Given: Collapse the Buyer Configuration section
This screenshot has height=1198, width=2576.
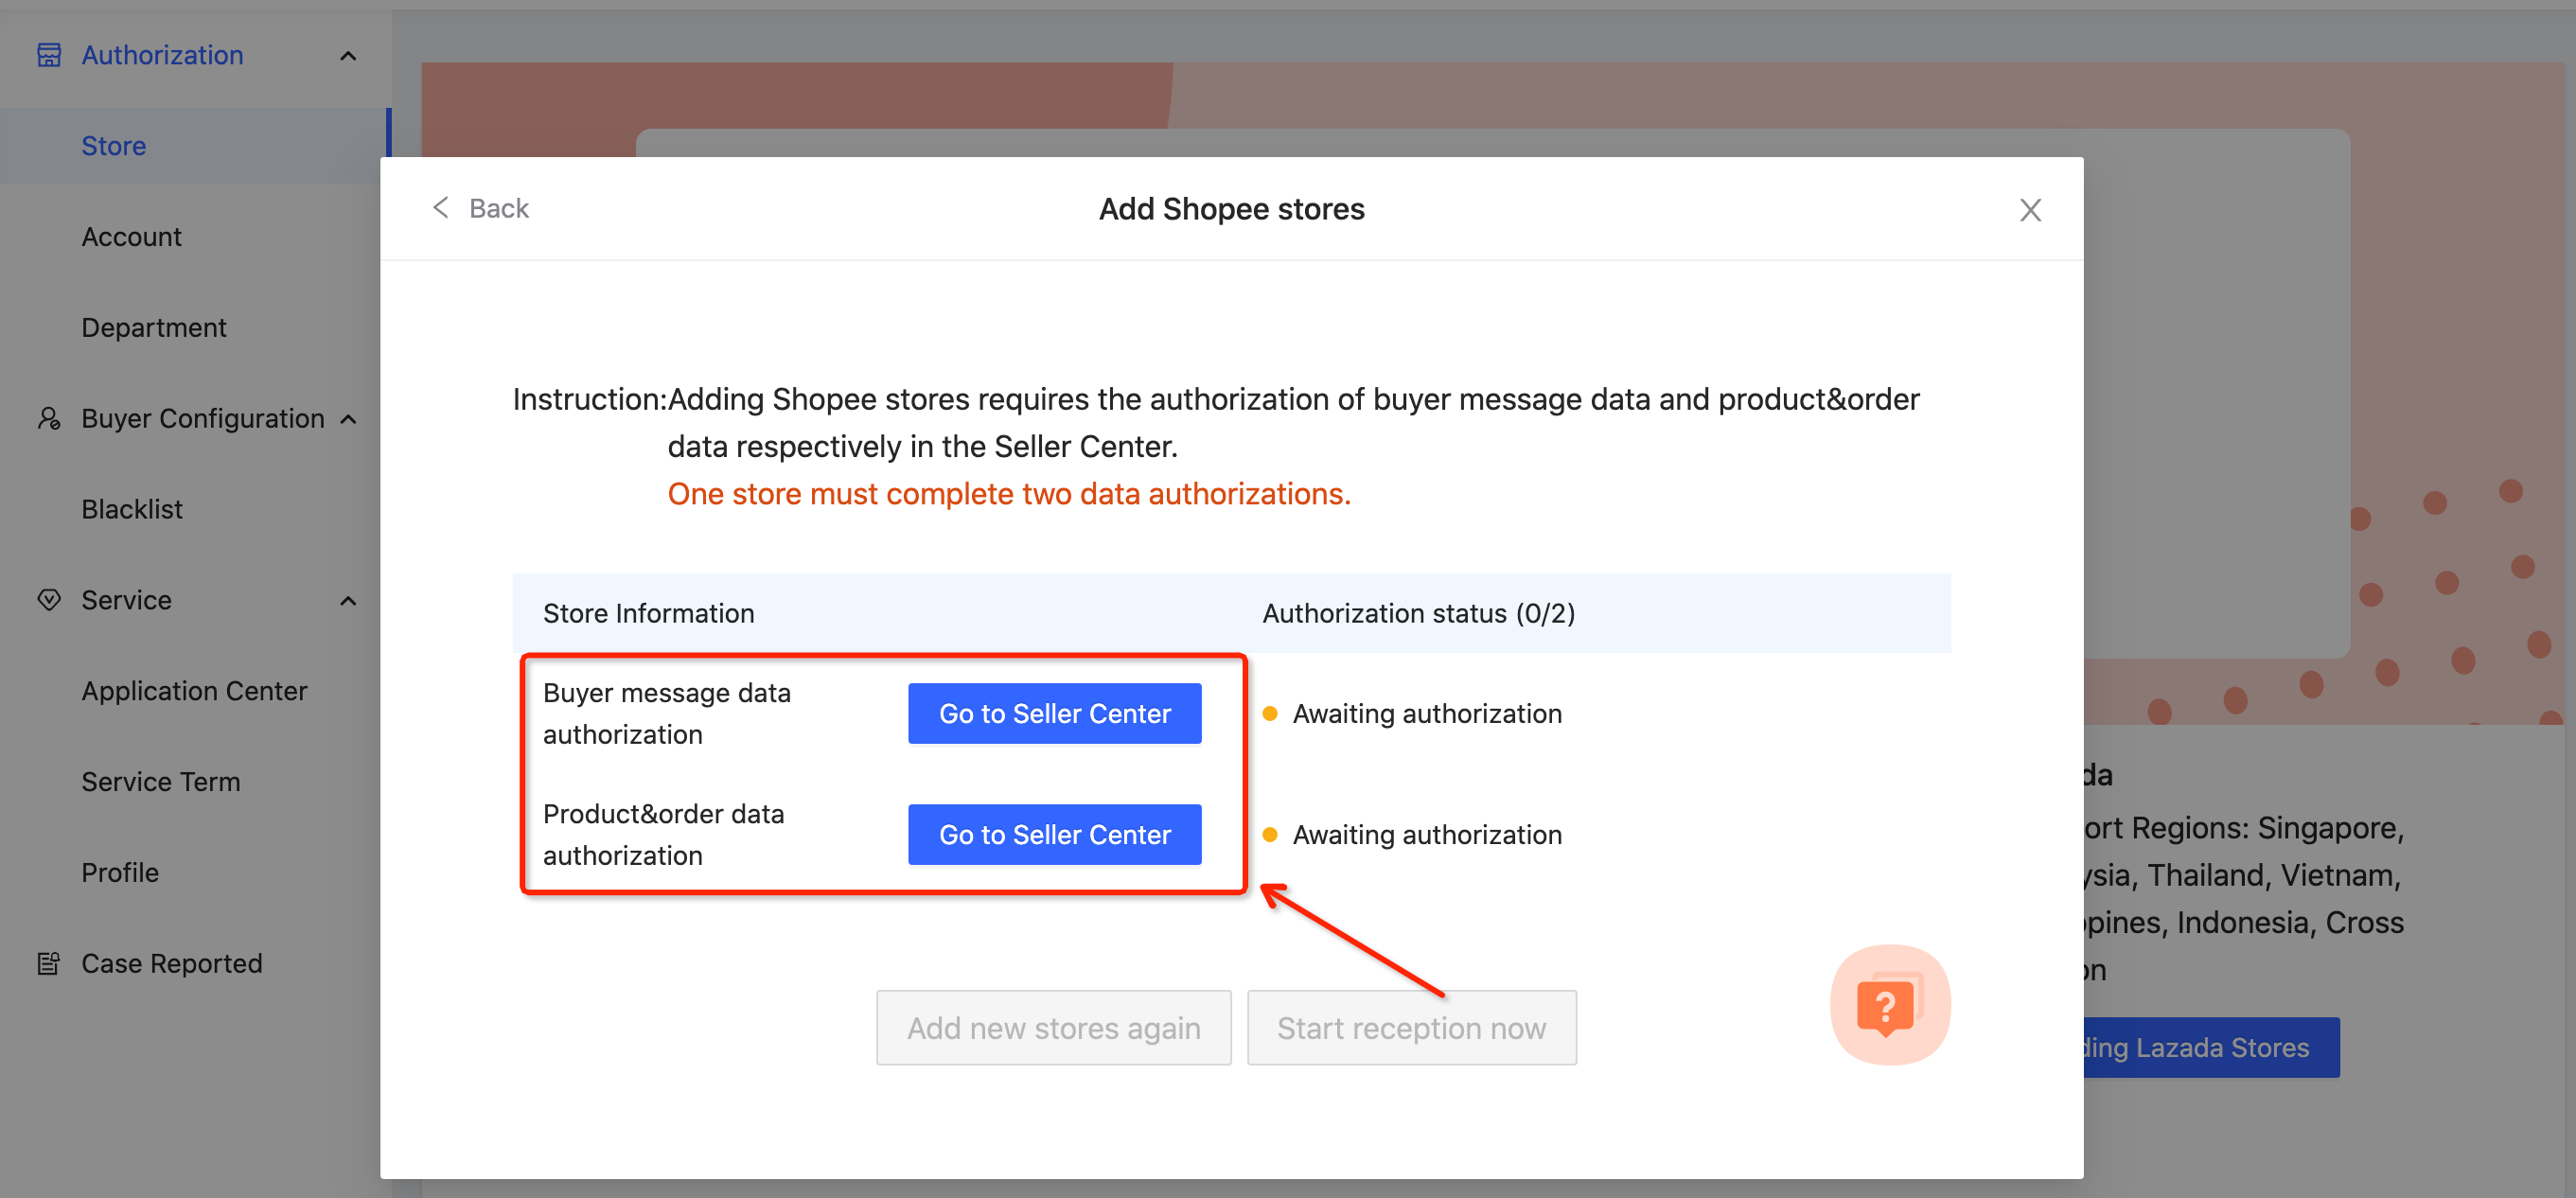Looking at the screenshot, I should click(348, 419).
